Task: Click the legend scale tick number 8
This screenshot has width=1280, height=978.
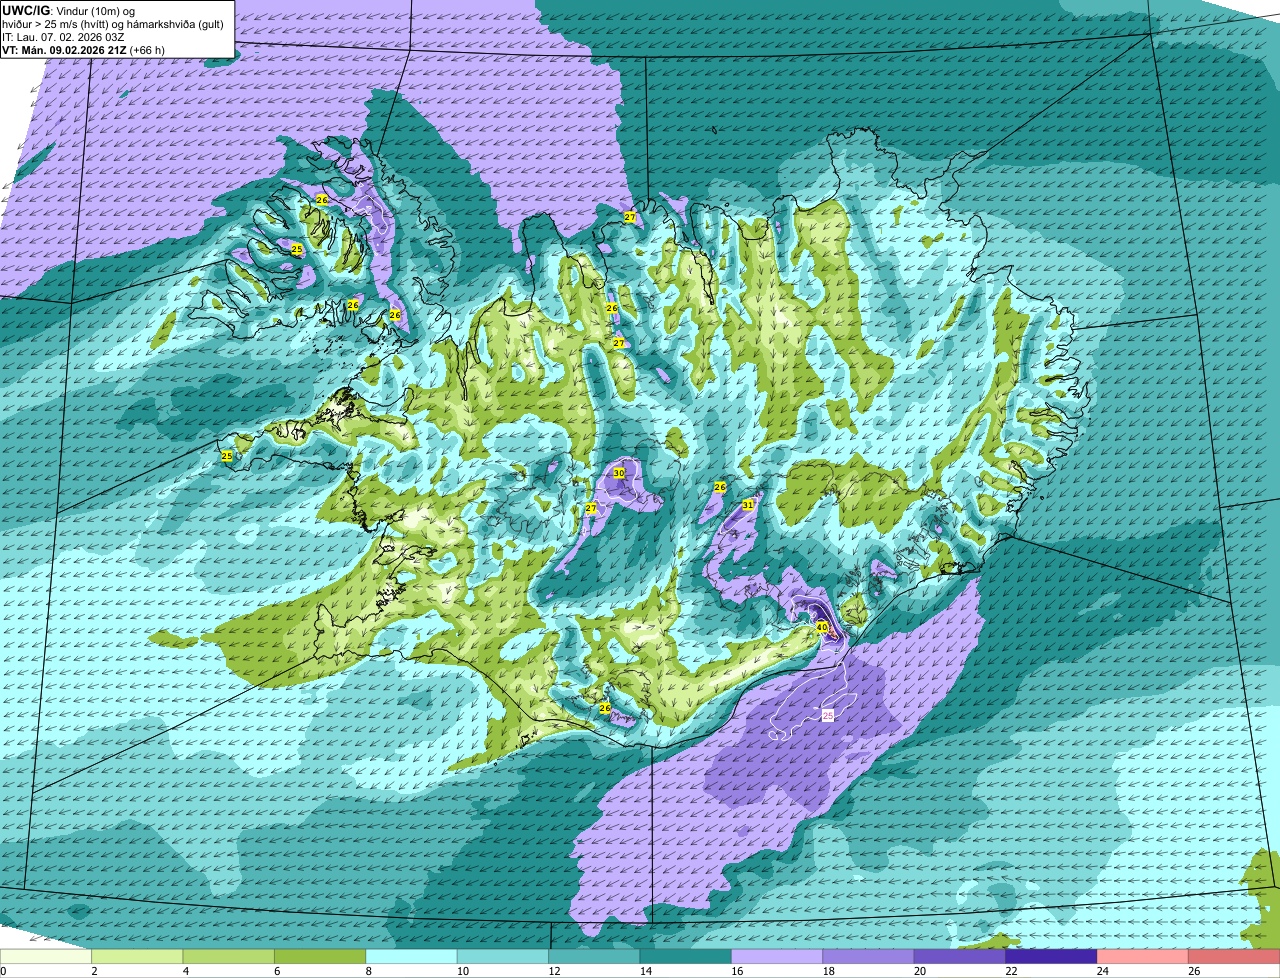Action: [x=370, y=971]
